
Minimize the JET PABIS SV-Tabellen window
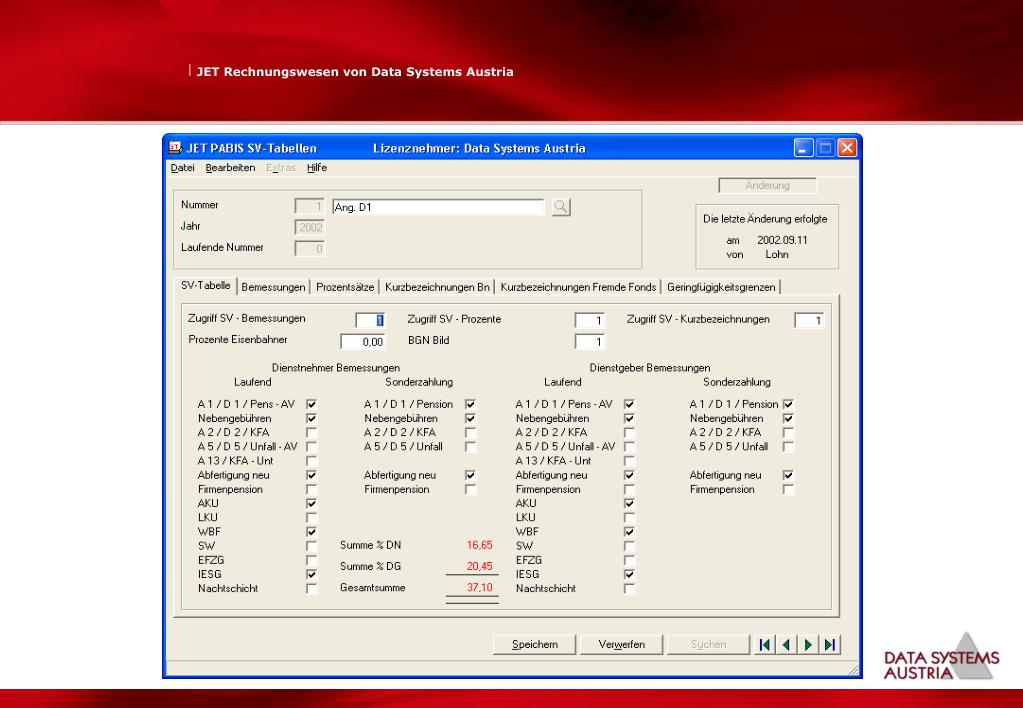click(x=803, y=148)
